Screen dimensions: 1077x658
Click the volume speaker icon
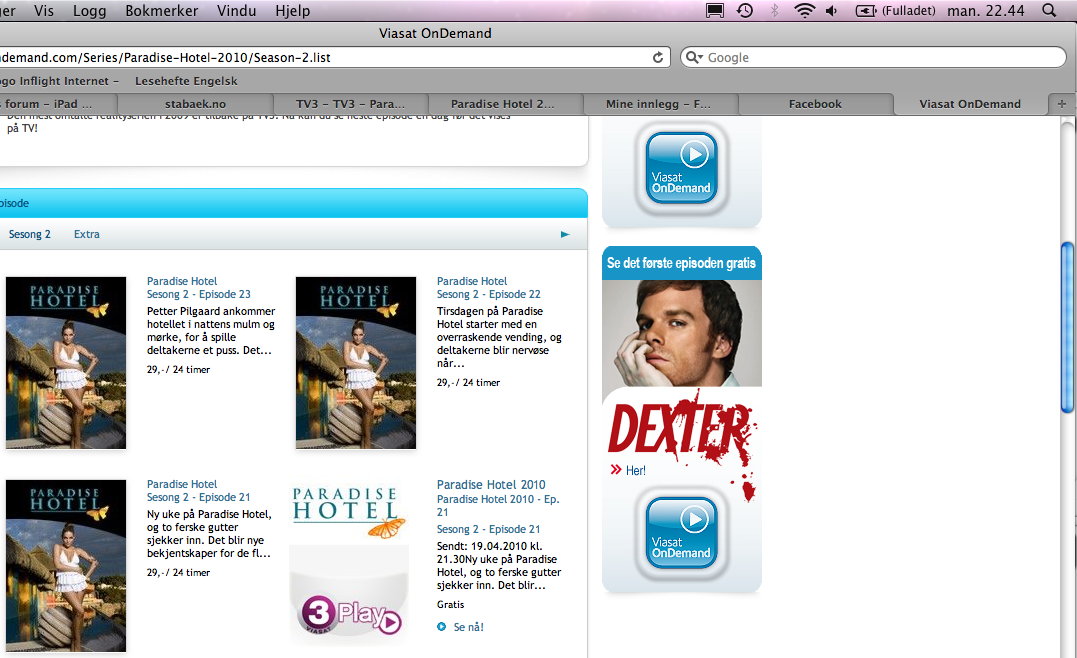pos(832,10)
